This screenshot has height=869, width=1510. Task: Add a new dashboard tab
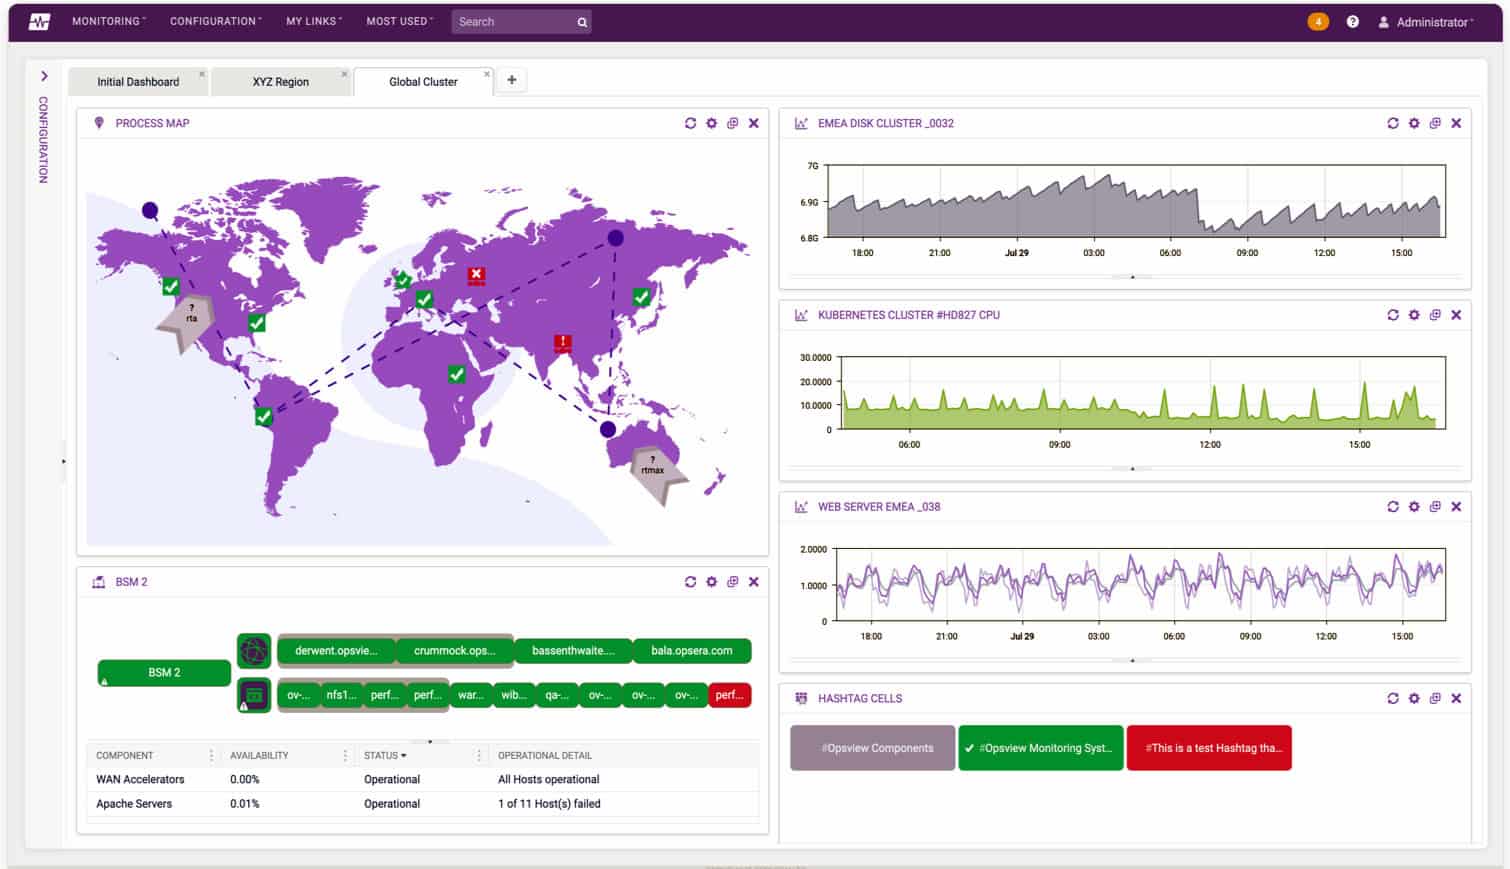coord(512,80)
